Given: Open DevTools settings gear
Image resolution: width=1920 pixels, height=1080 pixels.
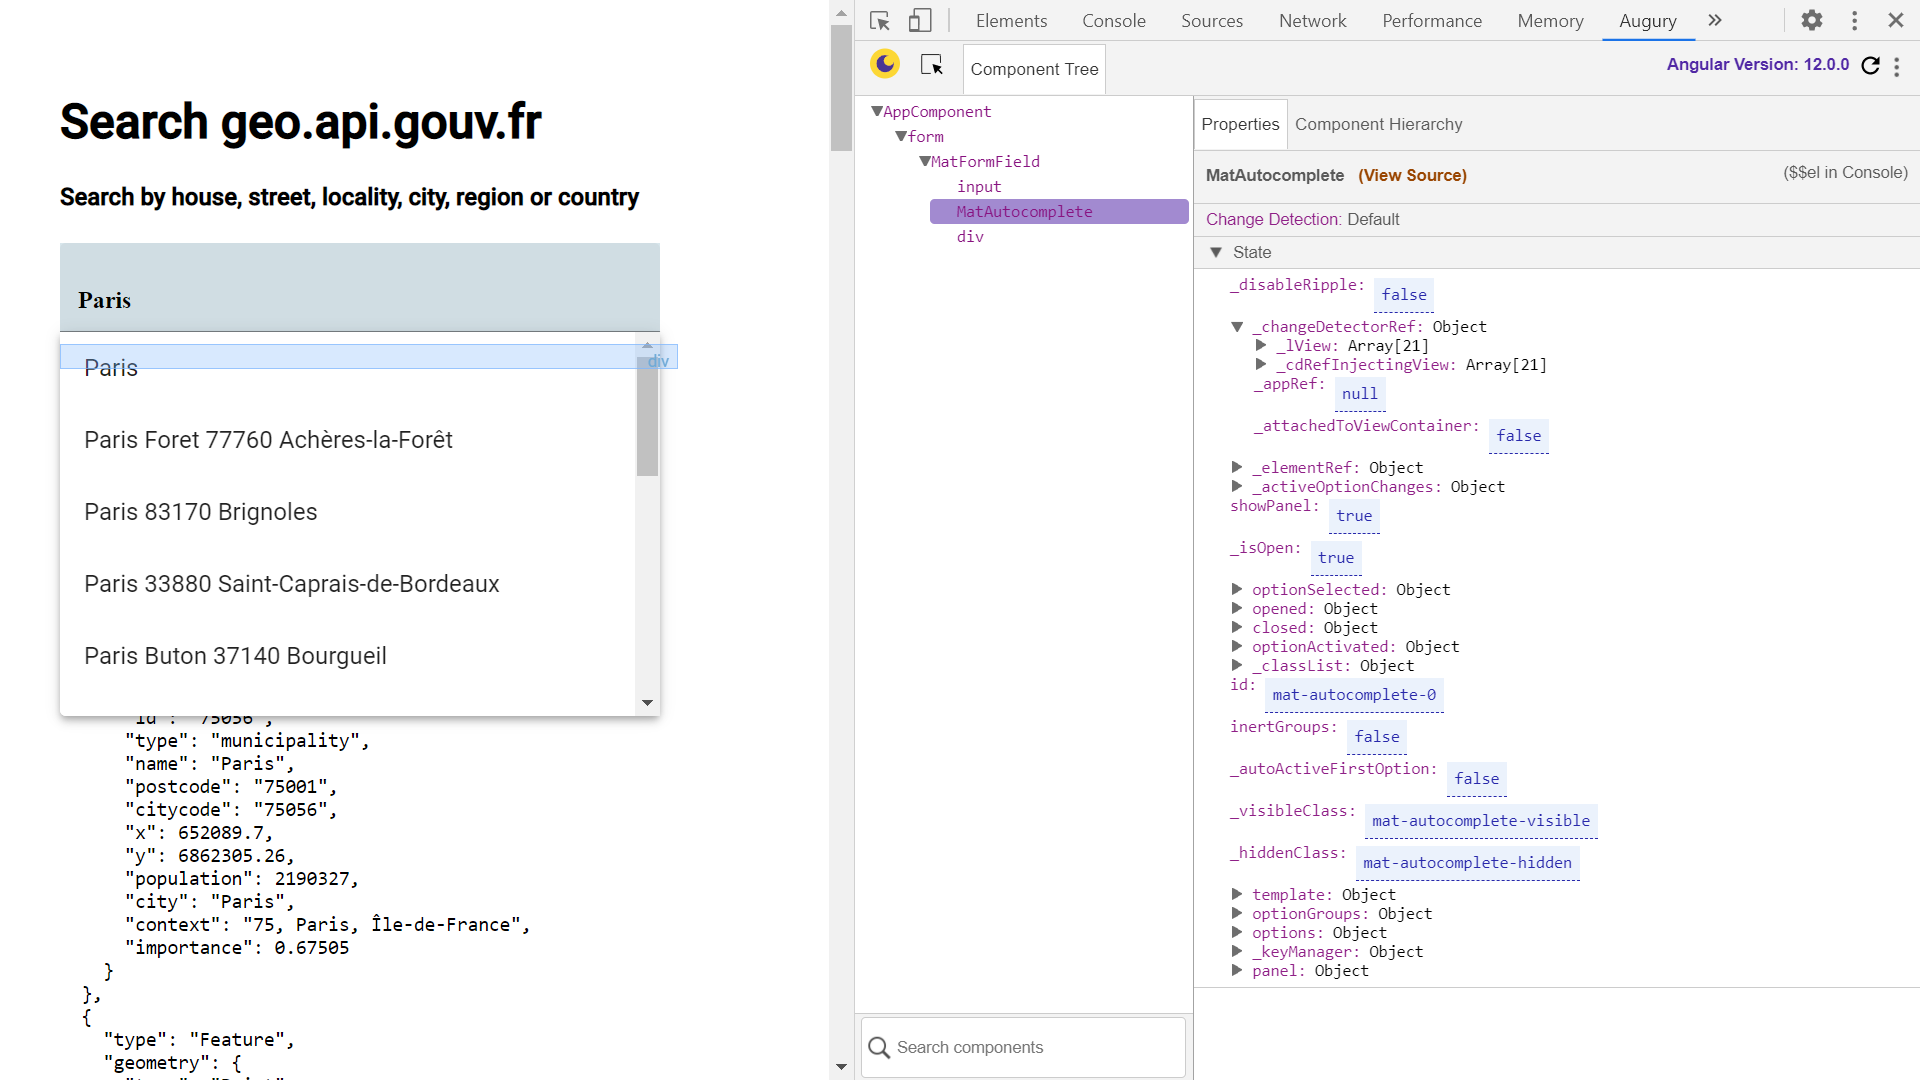Looking at the screenshot, I should tap(1812, 20).
